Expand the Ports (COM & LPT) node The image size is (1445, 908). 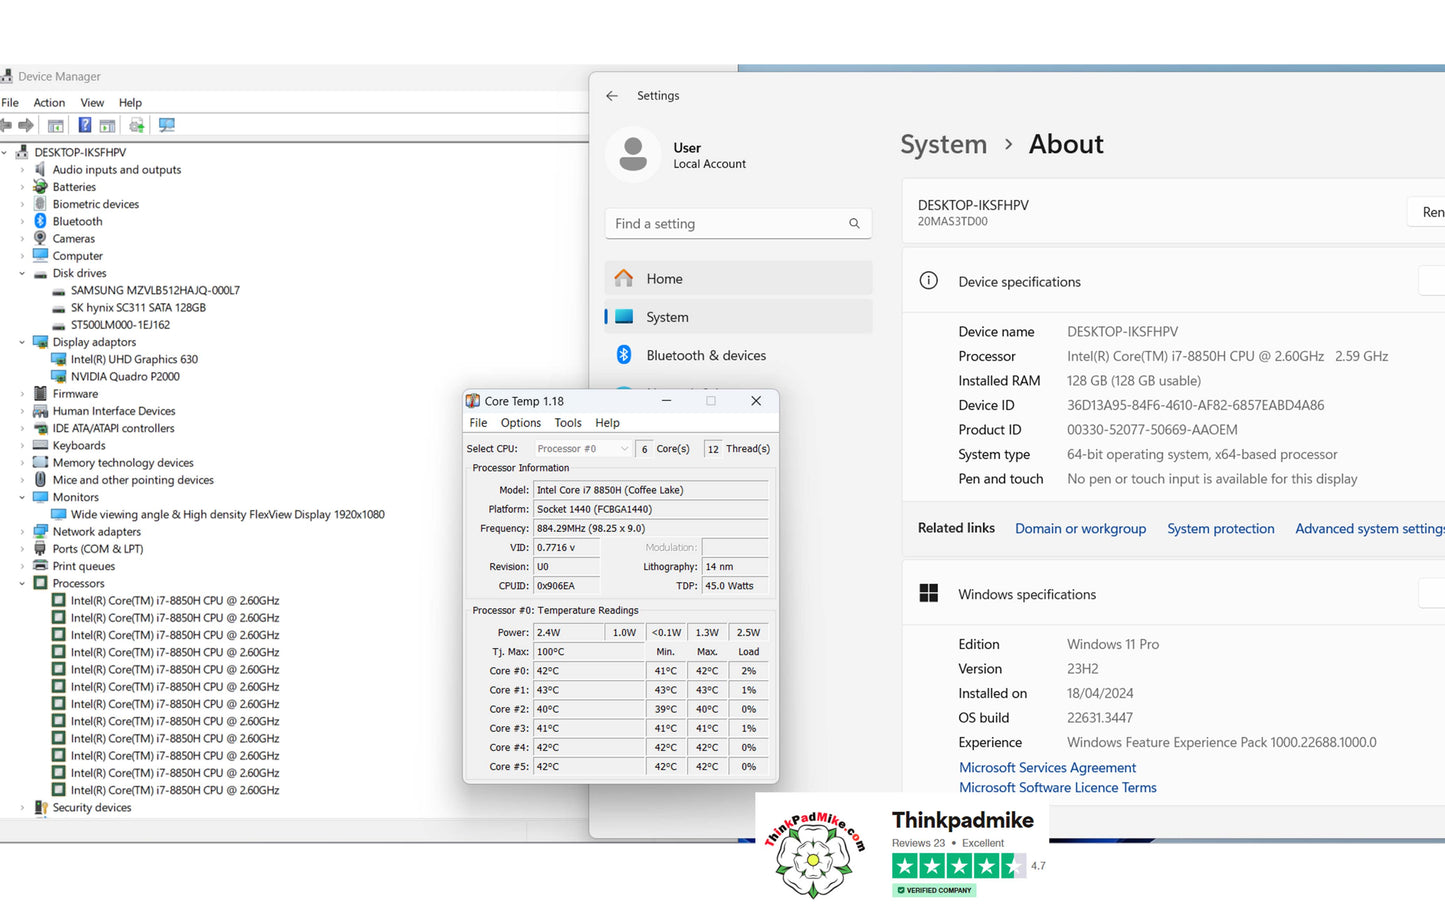point(22,549)
